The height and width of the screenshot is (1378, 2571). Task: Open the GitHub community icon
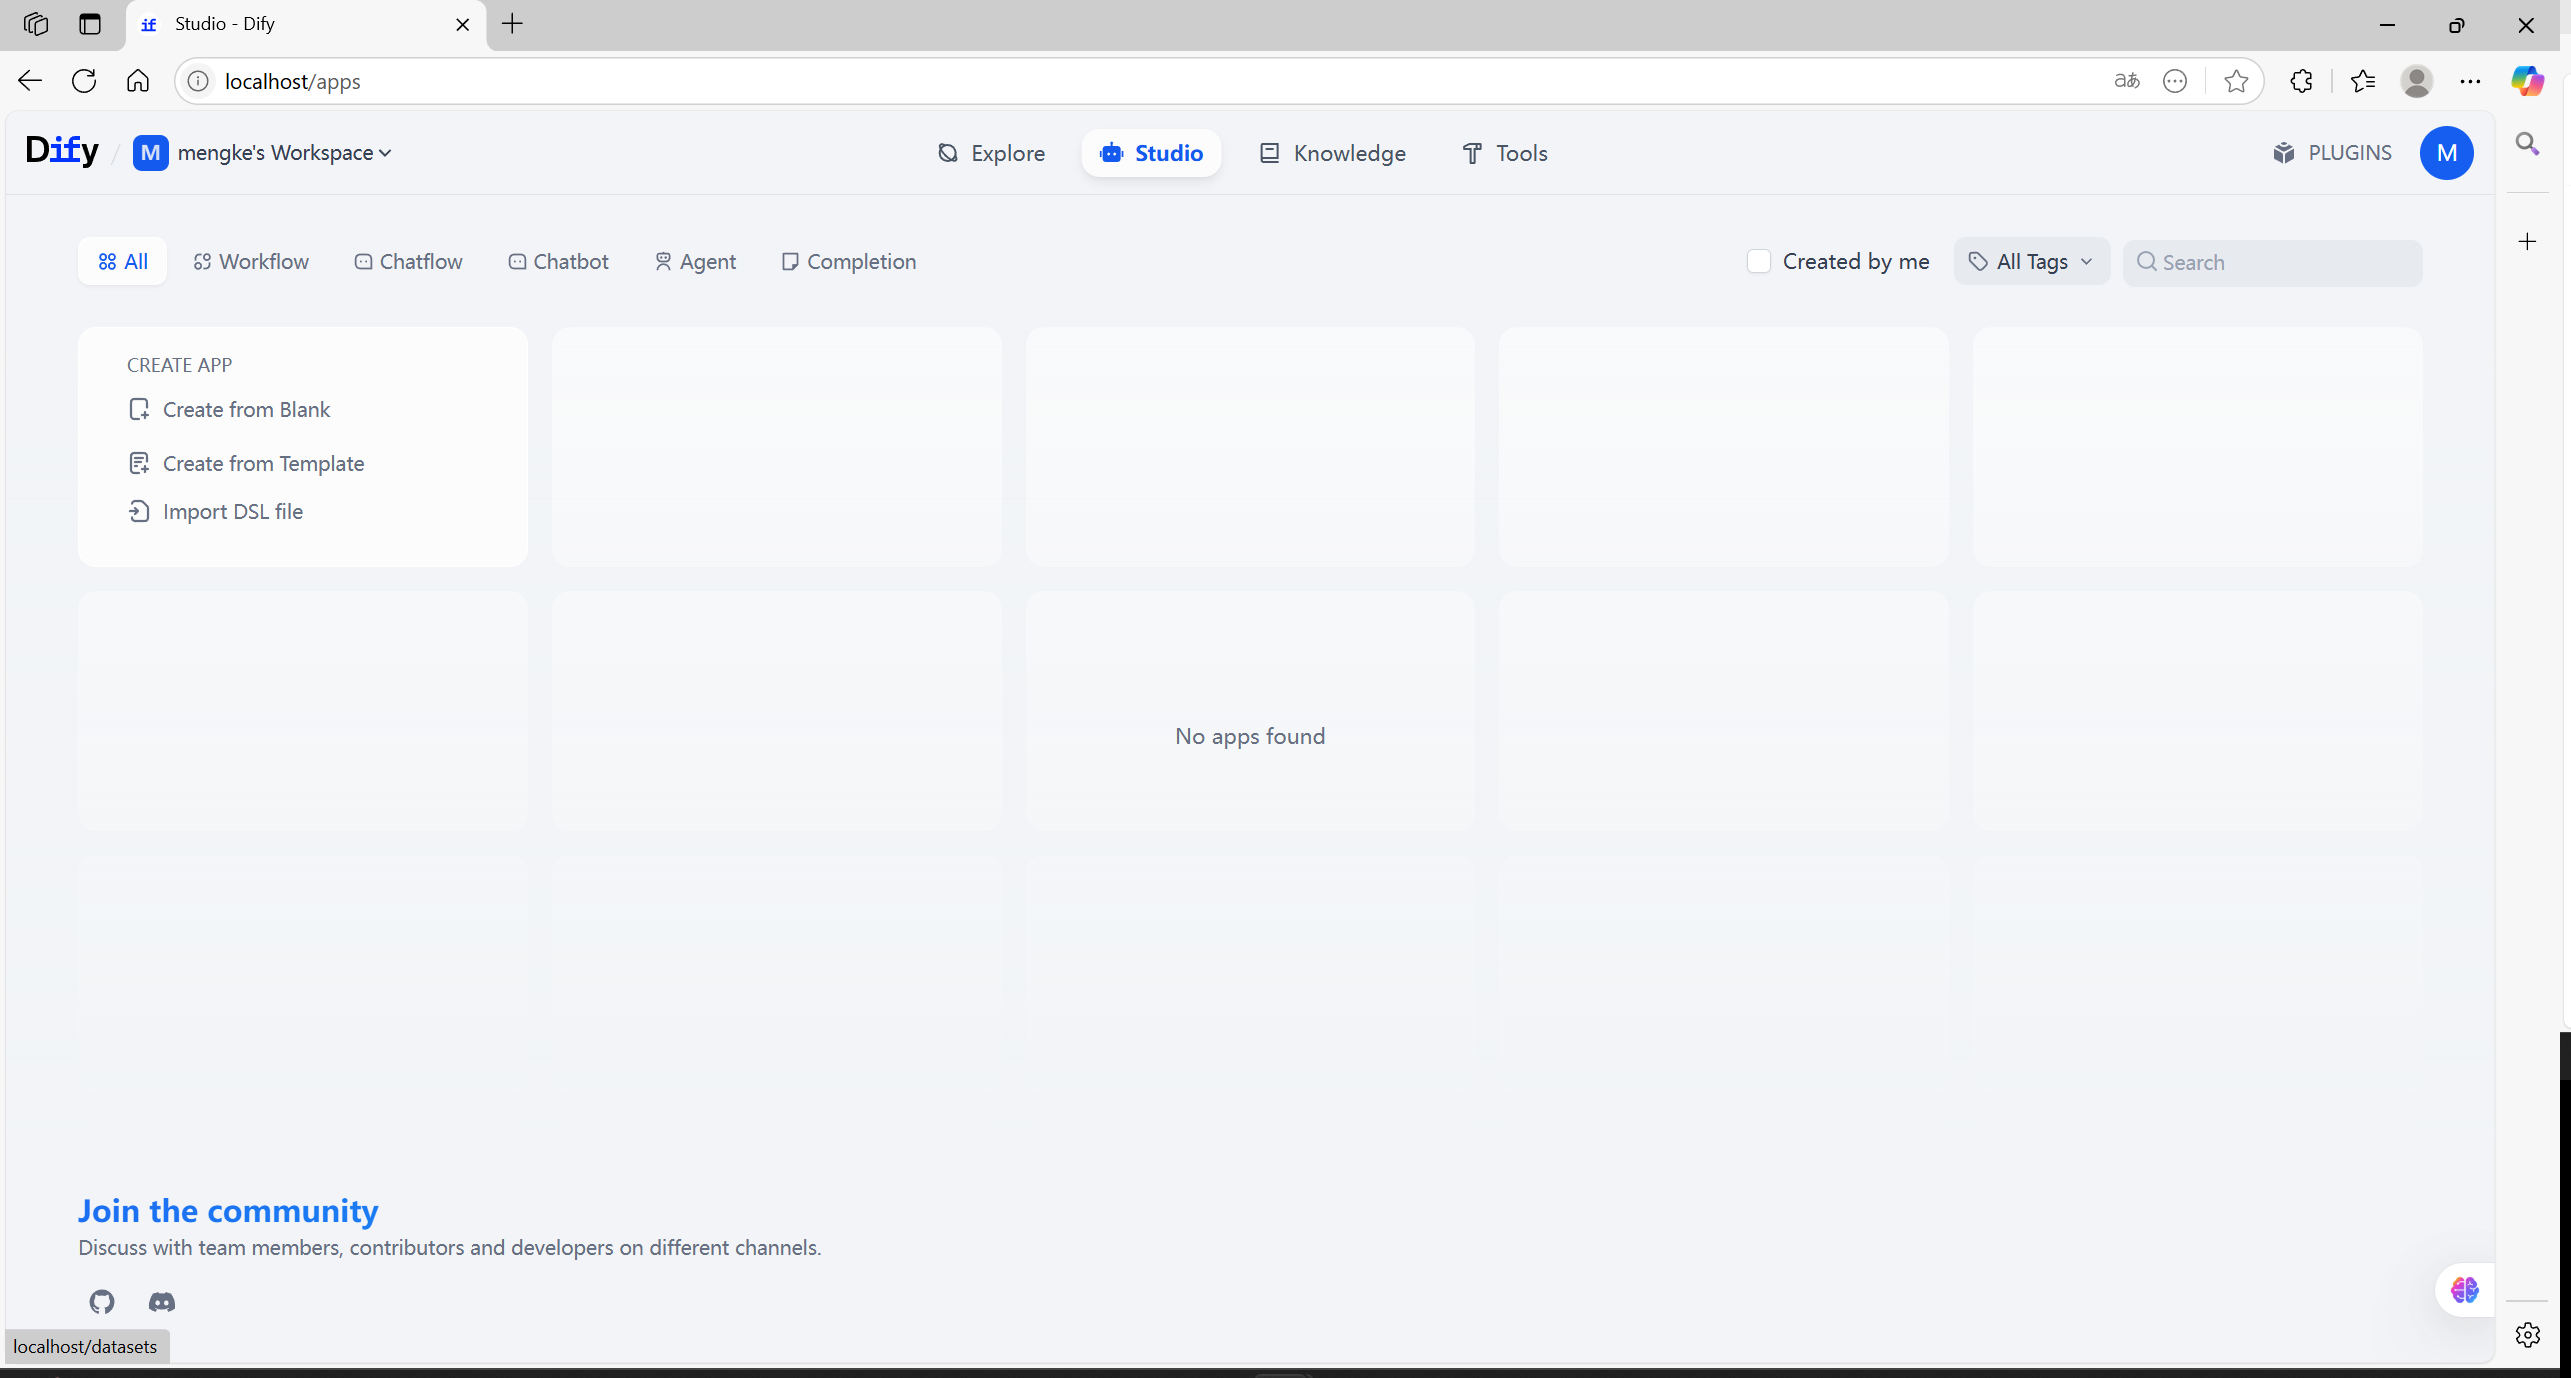tap(102, 1301)
